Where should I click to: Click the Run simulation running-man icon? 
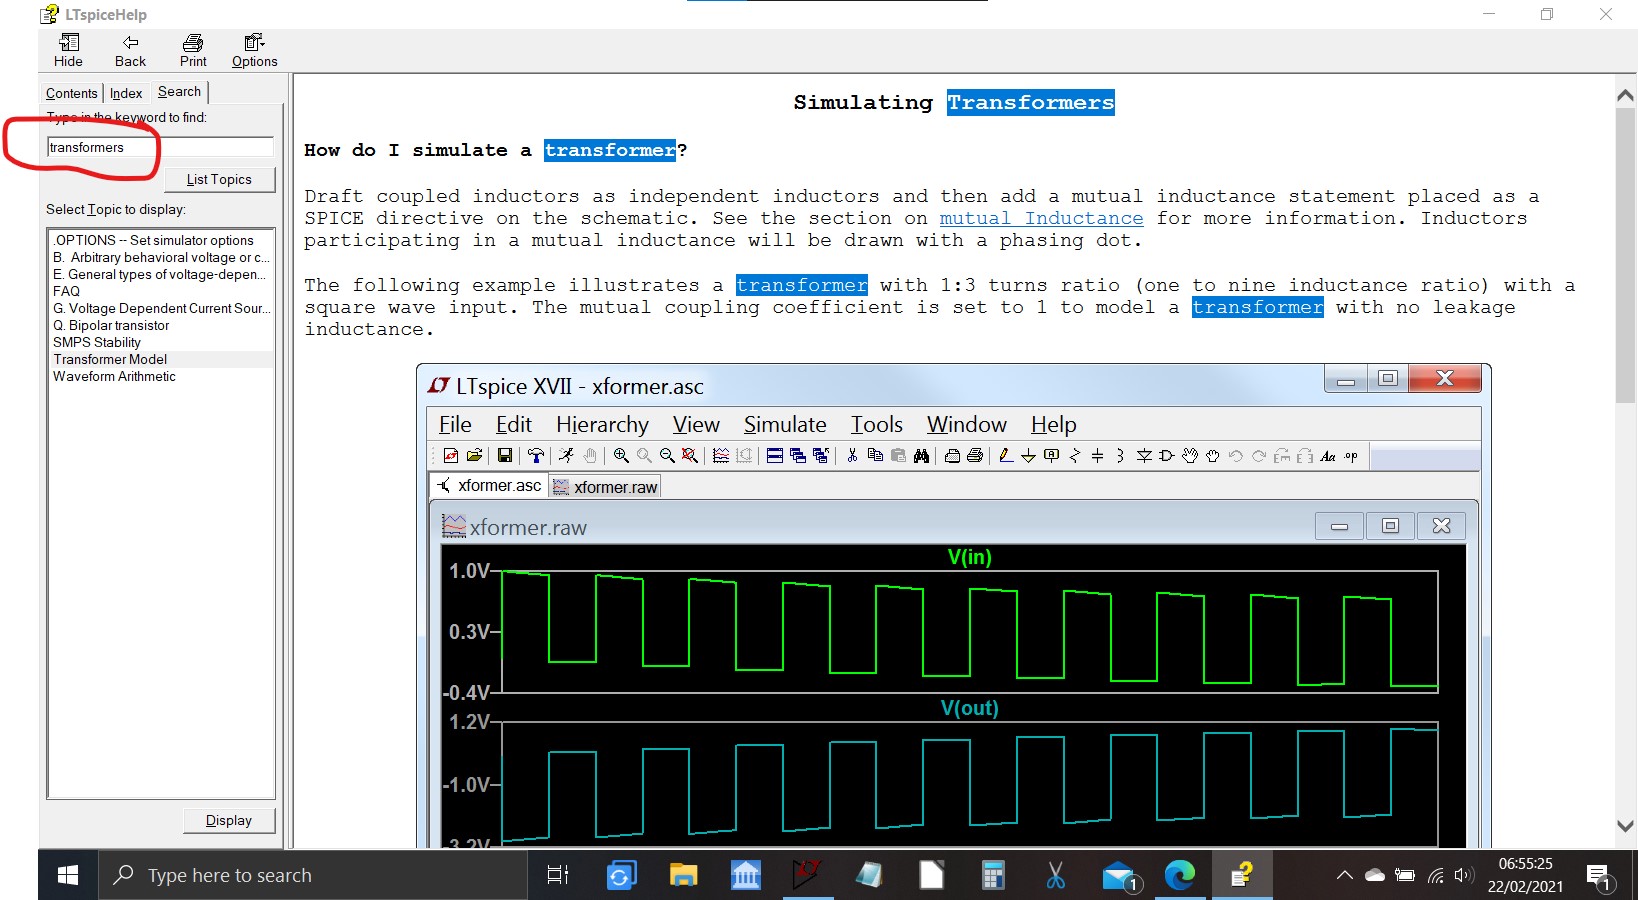(x=566, y=456)
